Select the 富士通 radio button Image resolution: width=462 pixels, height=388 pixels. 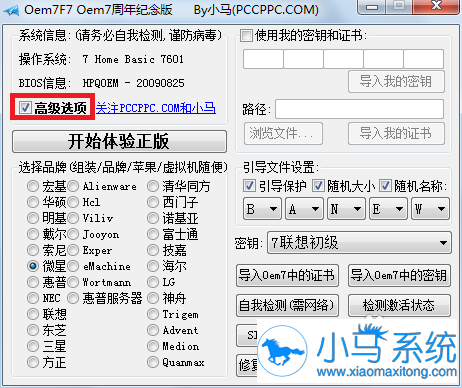[153, 234]
